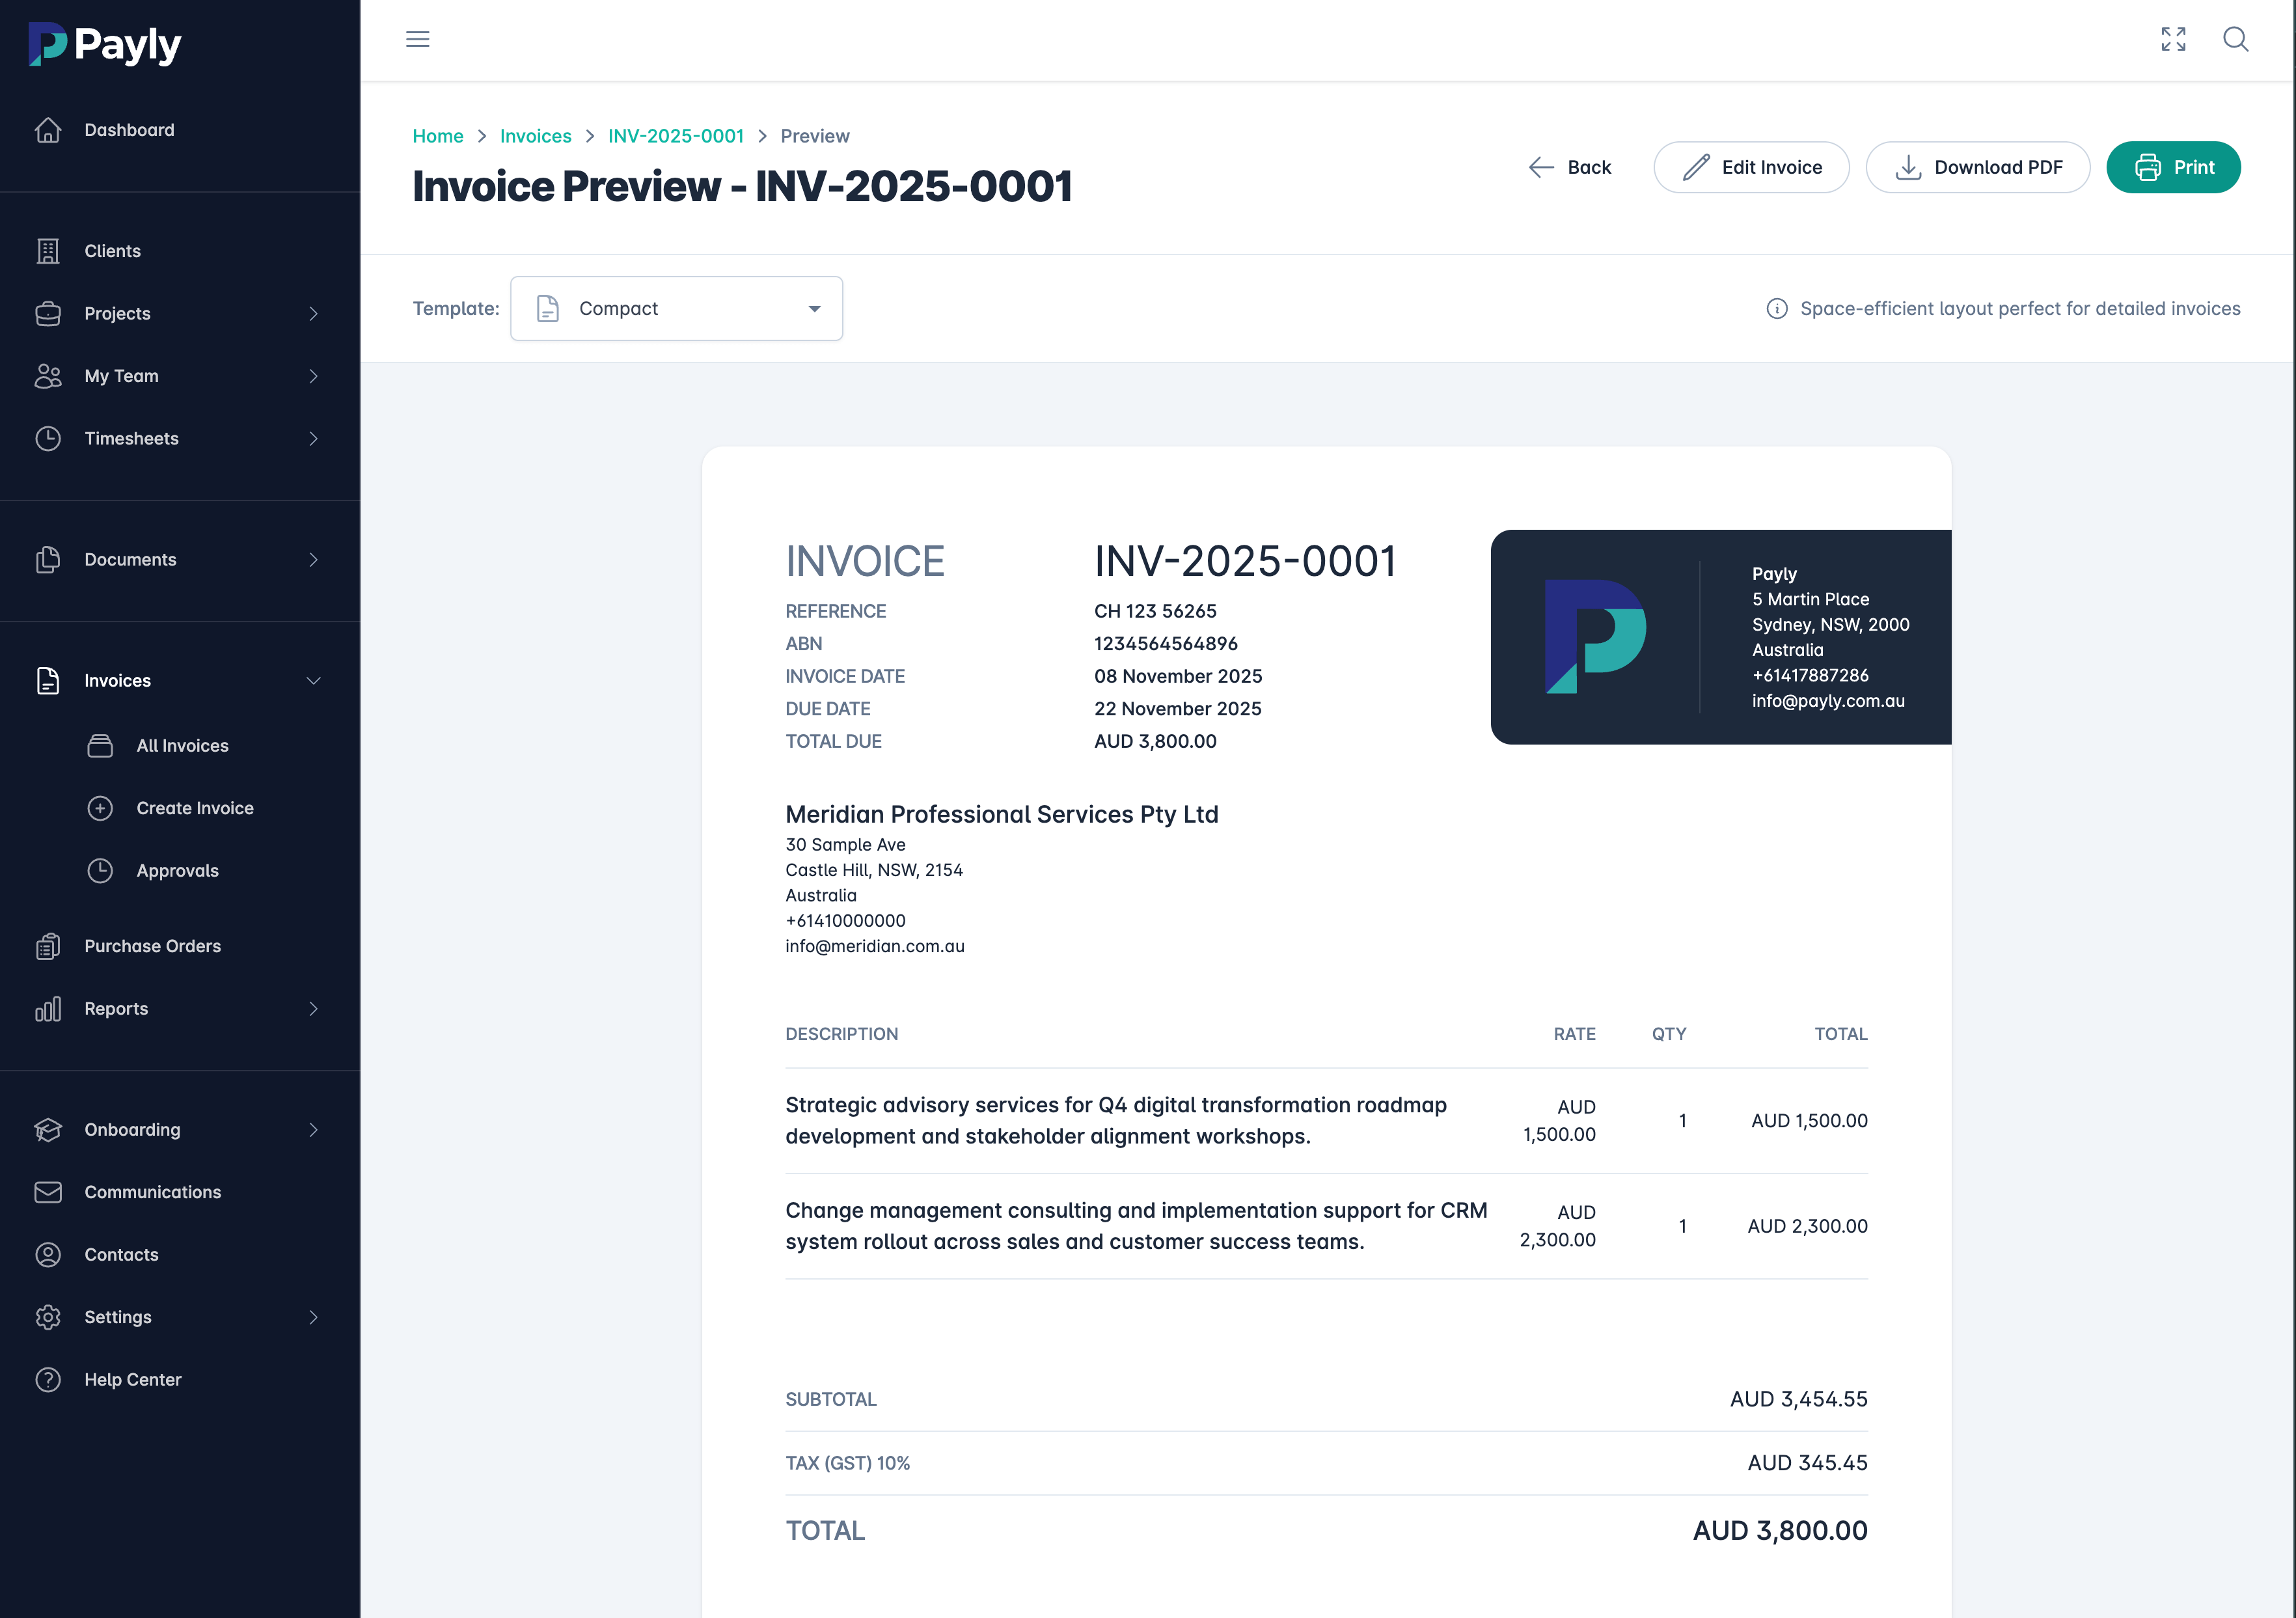Toggle fullscreen using the expand icon
2296x1618 pixels.
(x=2173, y=39)
